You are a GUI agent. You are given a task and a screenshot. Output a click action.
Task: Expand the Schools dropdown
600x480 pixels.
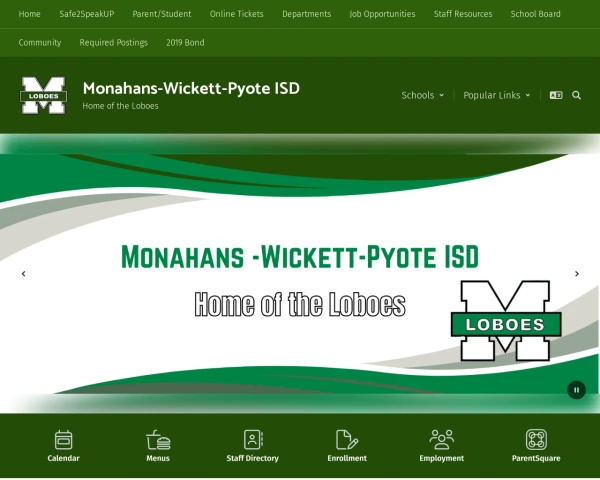tap(422, 95)
